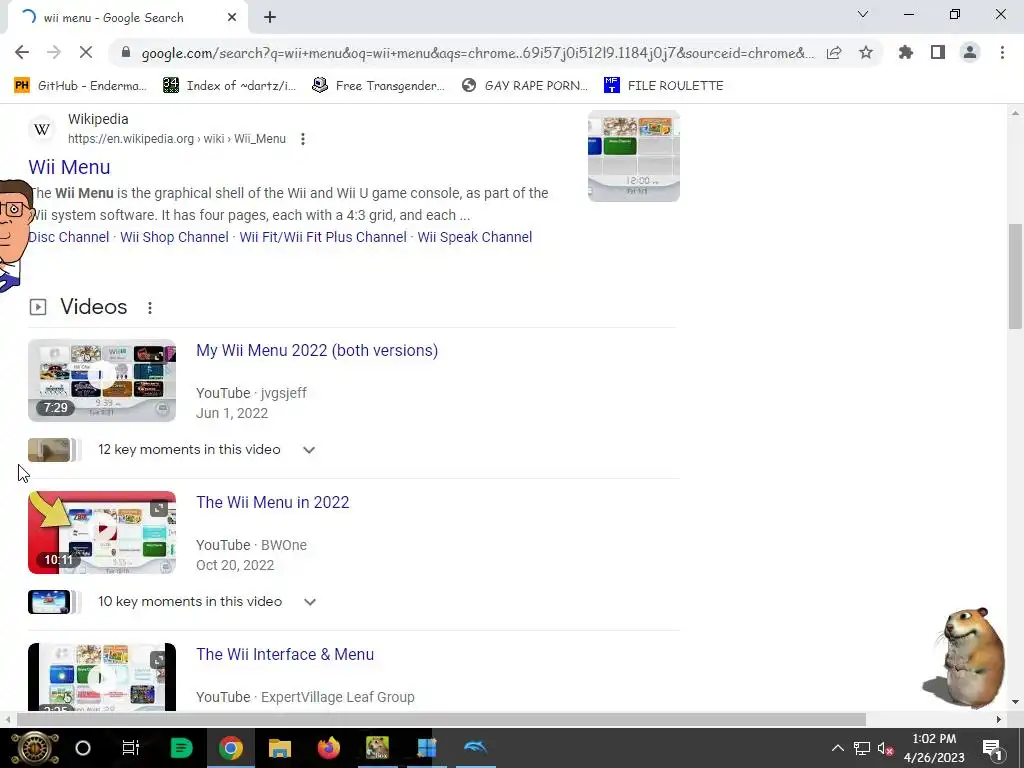Stop loading the page
Screen dimensions: 1024x768
point(86,53)
